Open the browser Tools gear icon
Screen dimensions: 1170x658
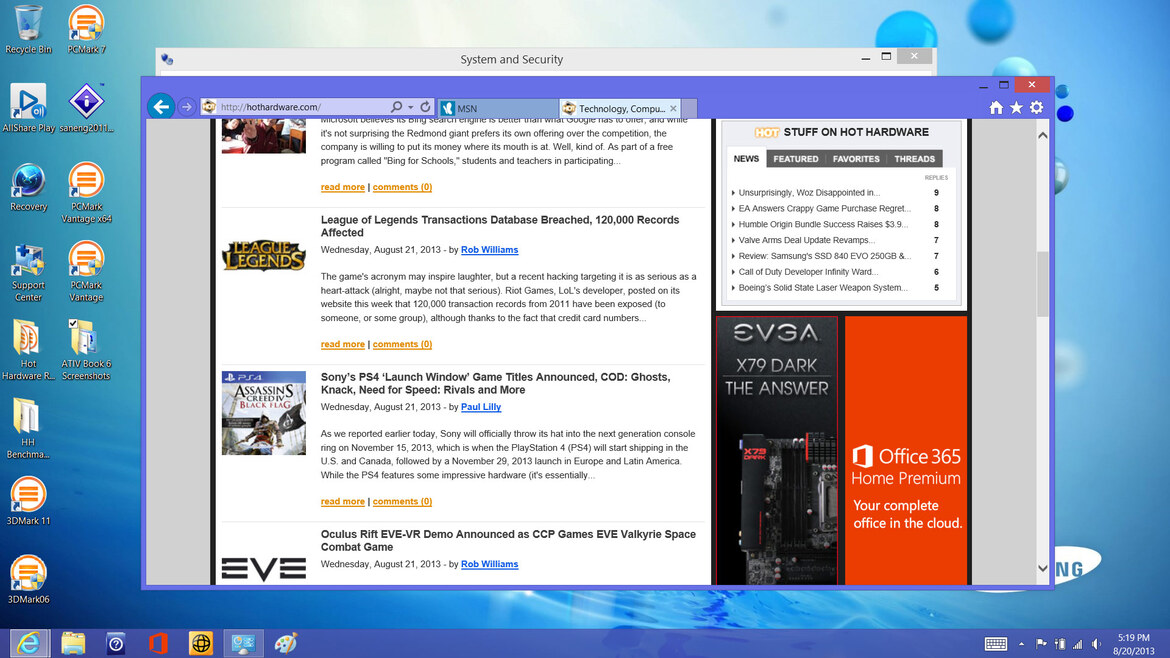pos(1036,107)
